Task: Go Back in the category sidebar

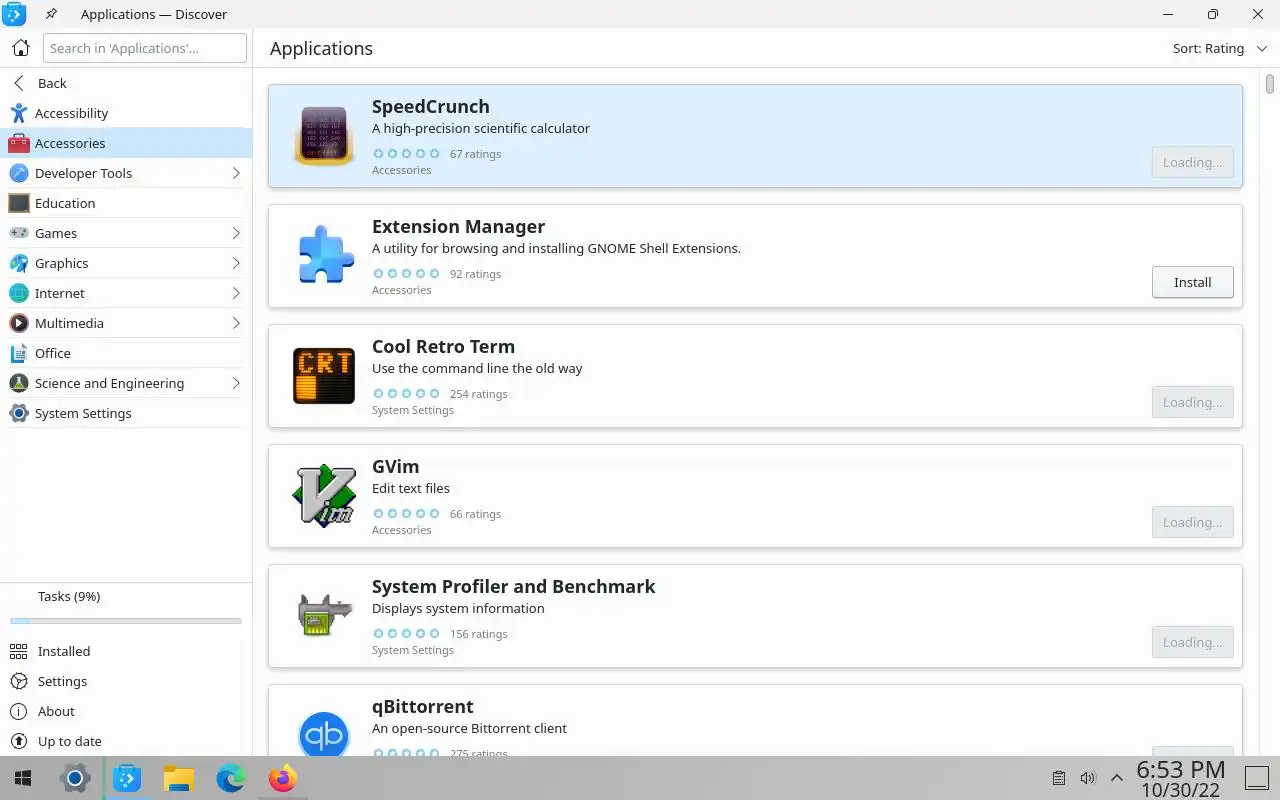Action: coord(126,83)
